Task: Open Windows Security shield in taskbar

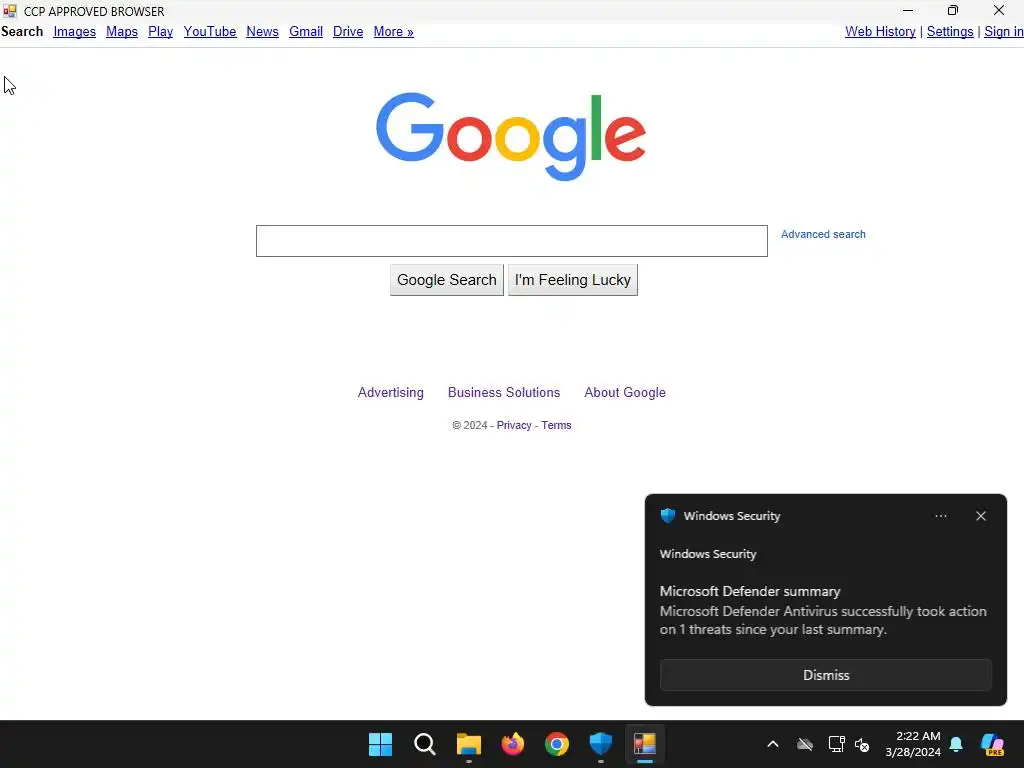Action: click(x=600, y=744)
